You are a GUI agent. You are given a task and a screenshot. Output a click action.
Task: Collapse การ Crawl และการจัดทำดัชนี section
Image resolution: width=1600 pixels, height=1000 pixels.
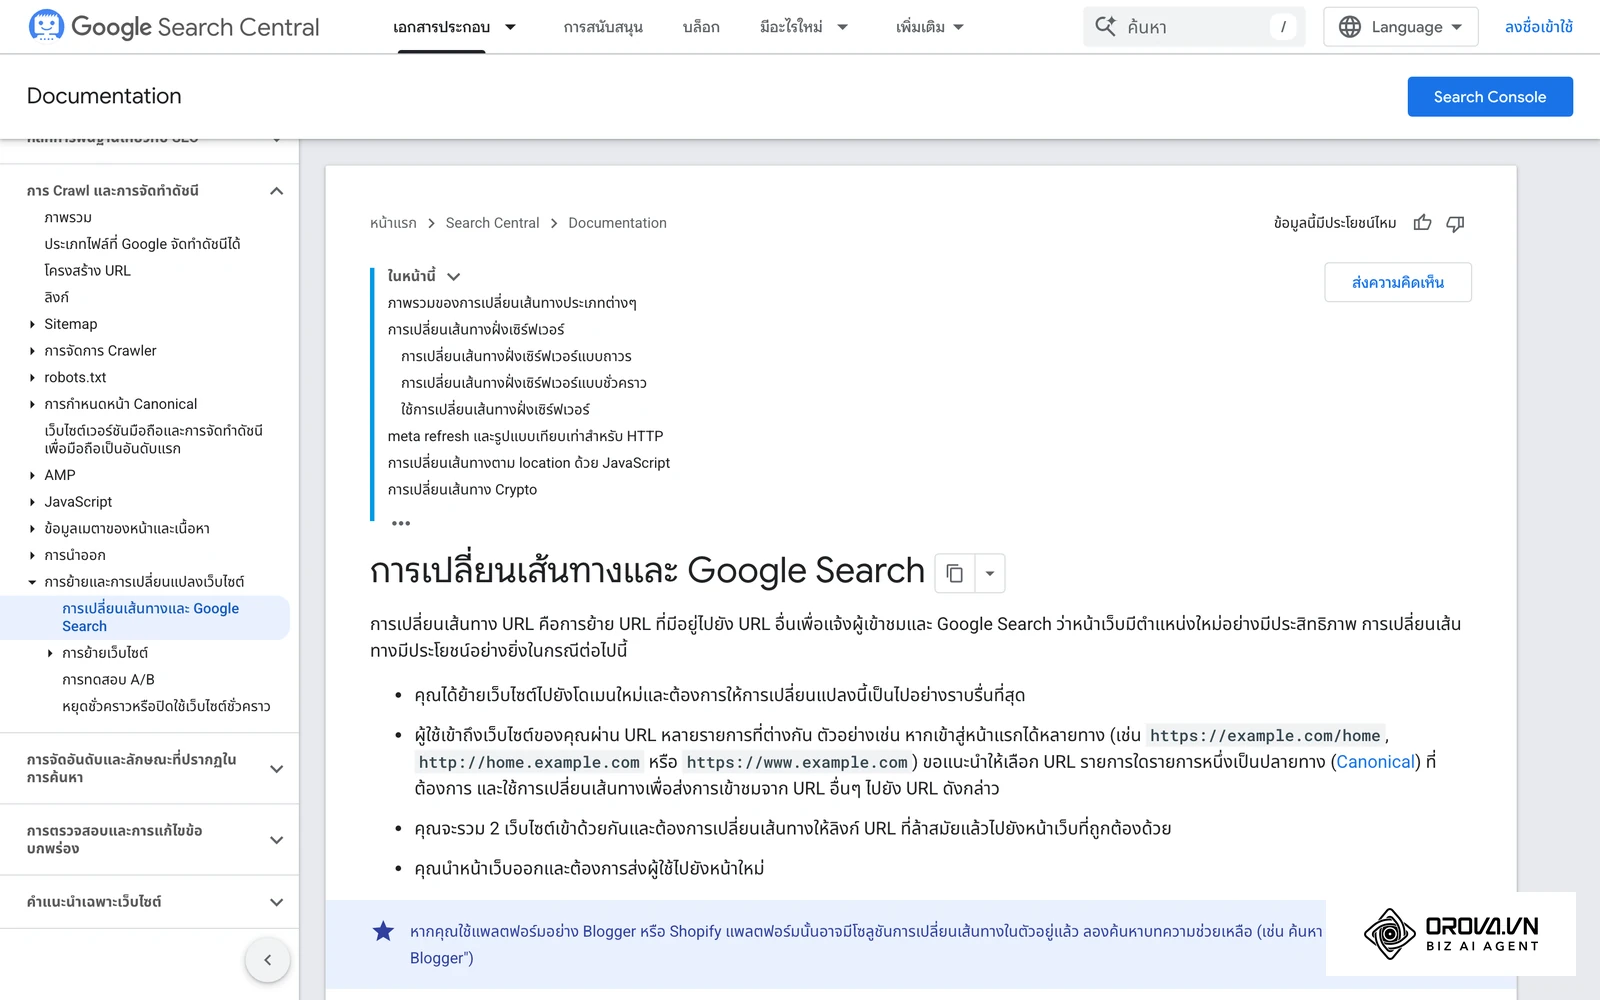[x=277, y=191]
